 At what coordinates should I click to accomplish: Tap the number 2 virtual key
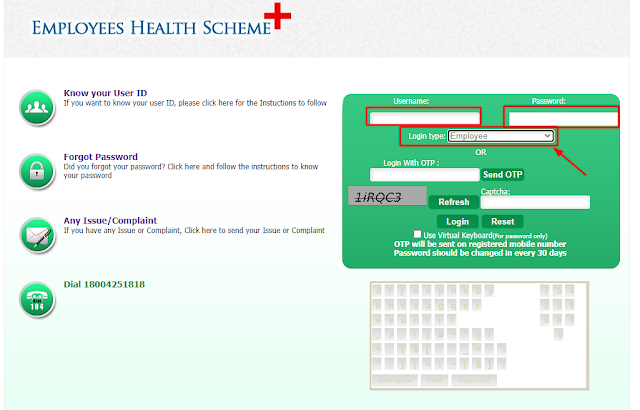[x=545, y=305]
